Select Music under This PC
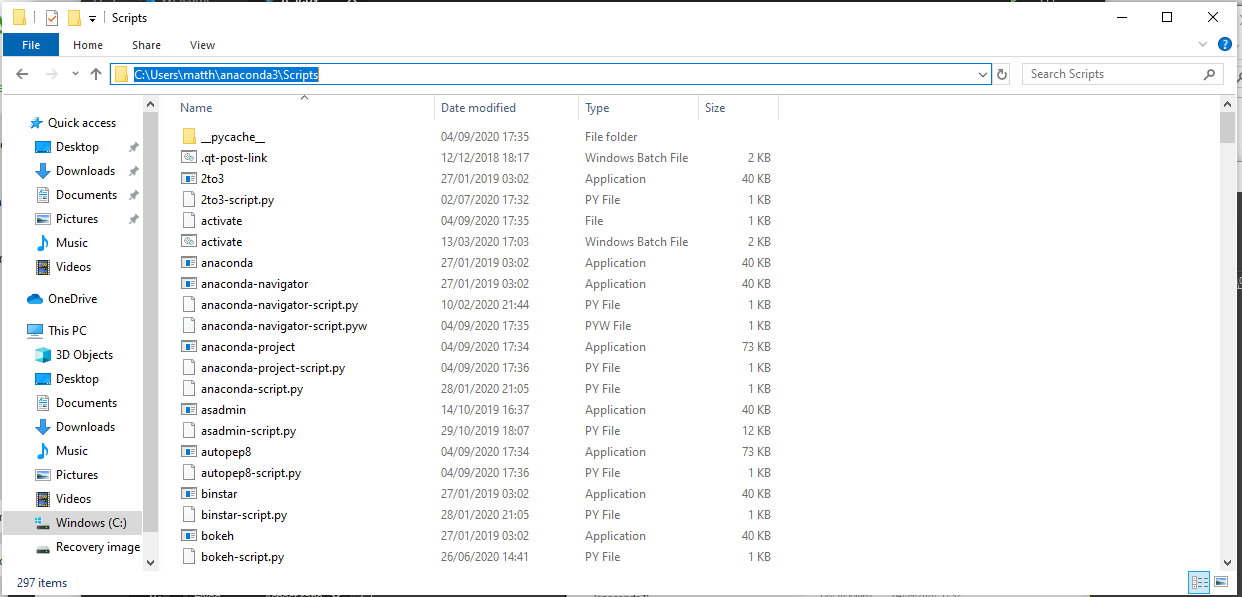 click(x=72, y=451)
